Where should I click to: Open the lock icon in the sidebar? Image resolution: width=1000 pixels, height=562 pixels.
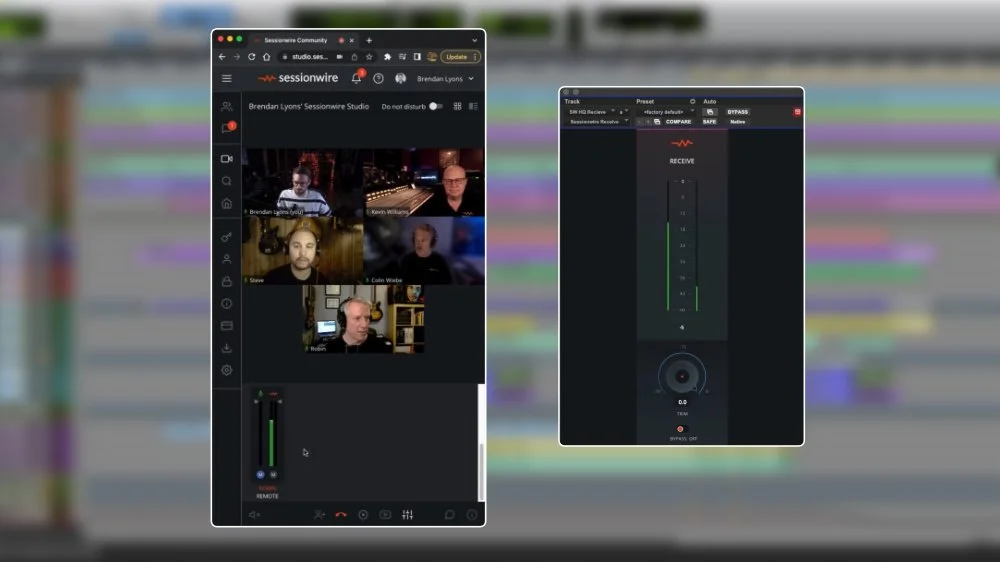pos(226,281)
